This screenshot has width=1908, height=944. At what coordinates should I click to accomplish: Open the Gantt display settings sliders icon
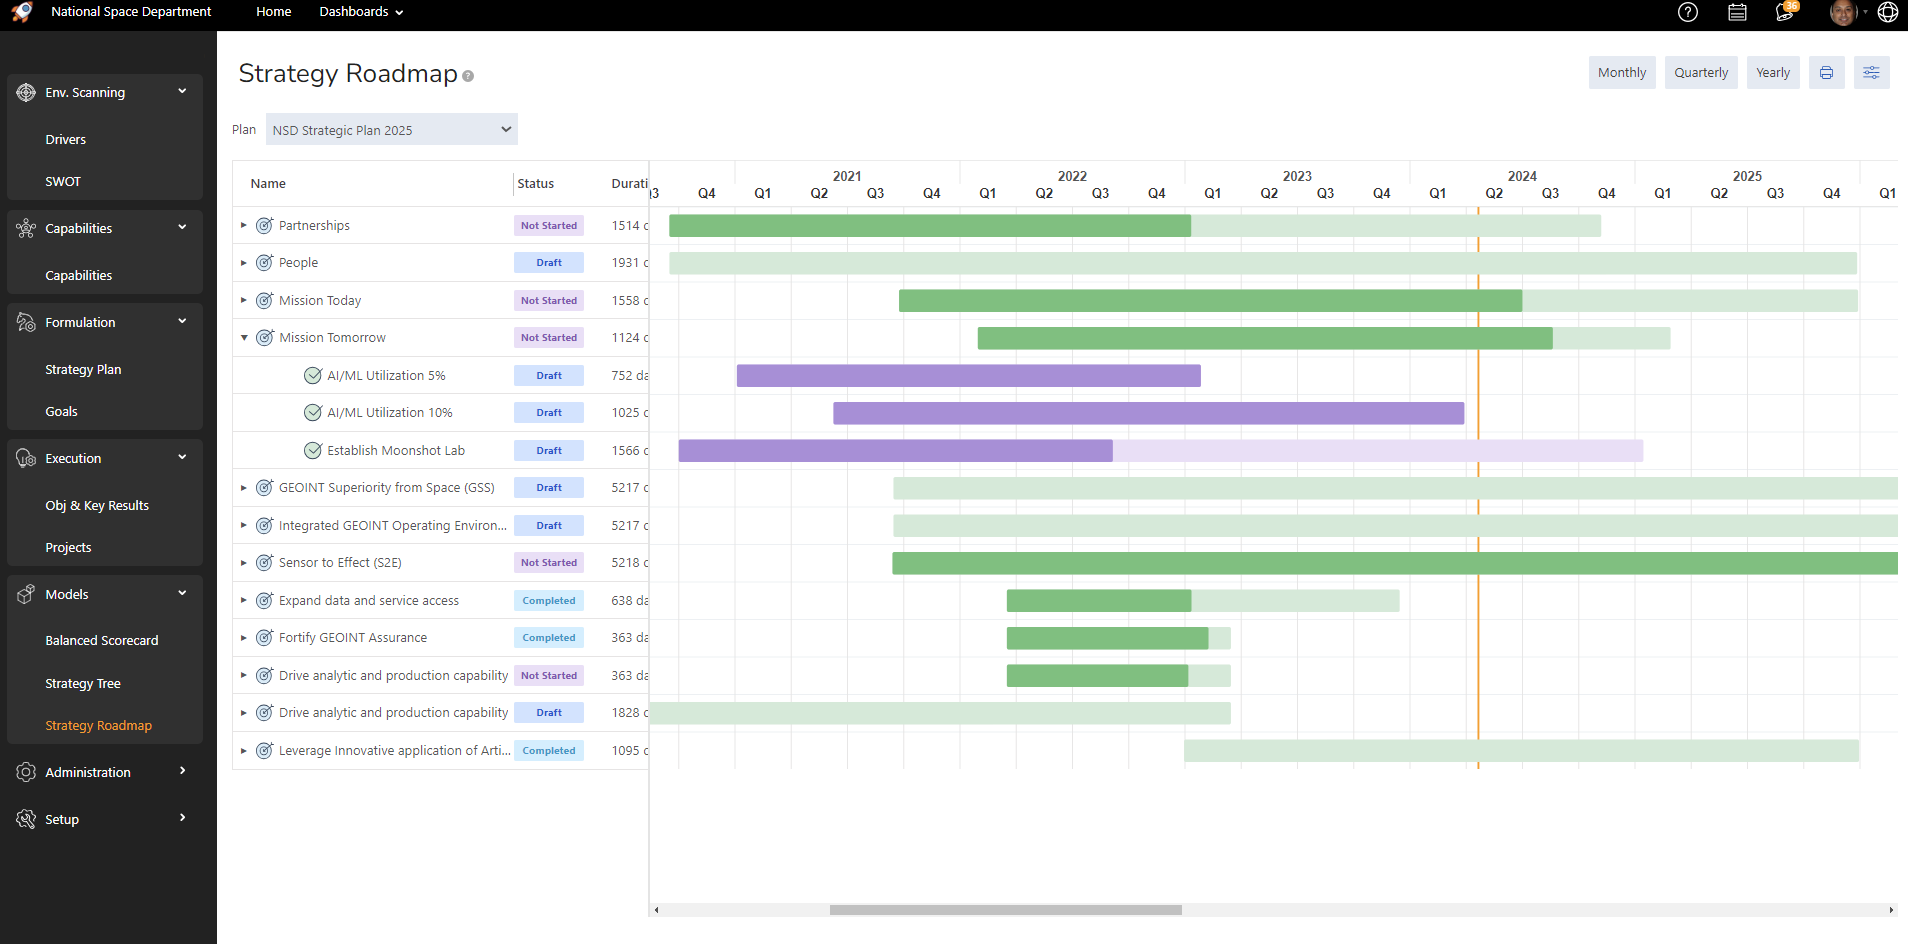(1870, 72)
